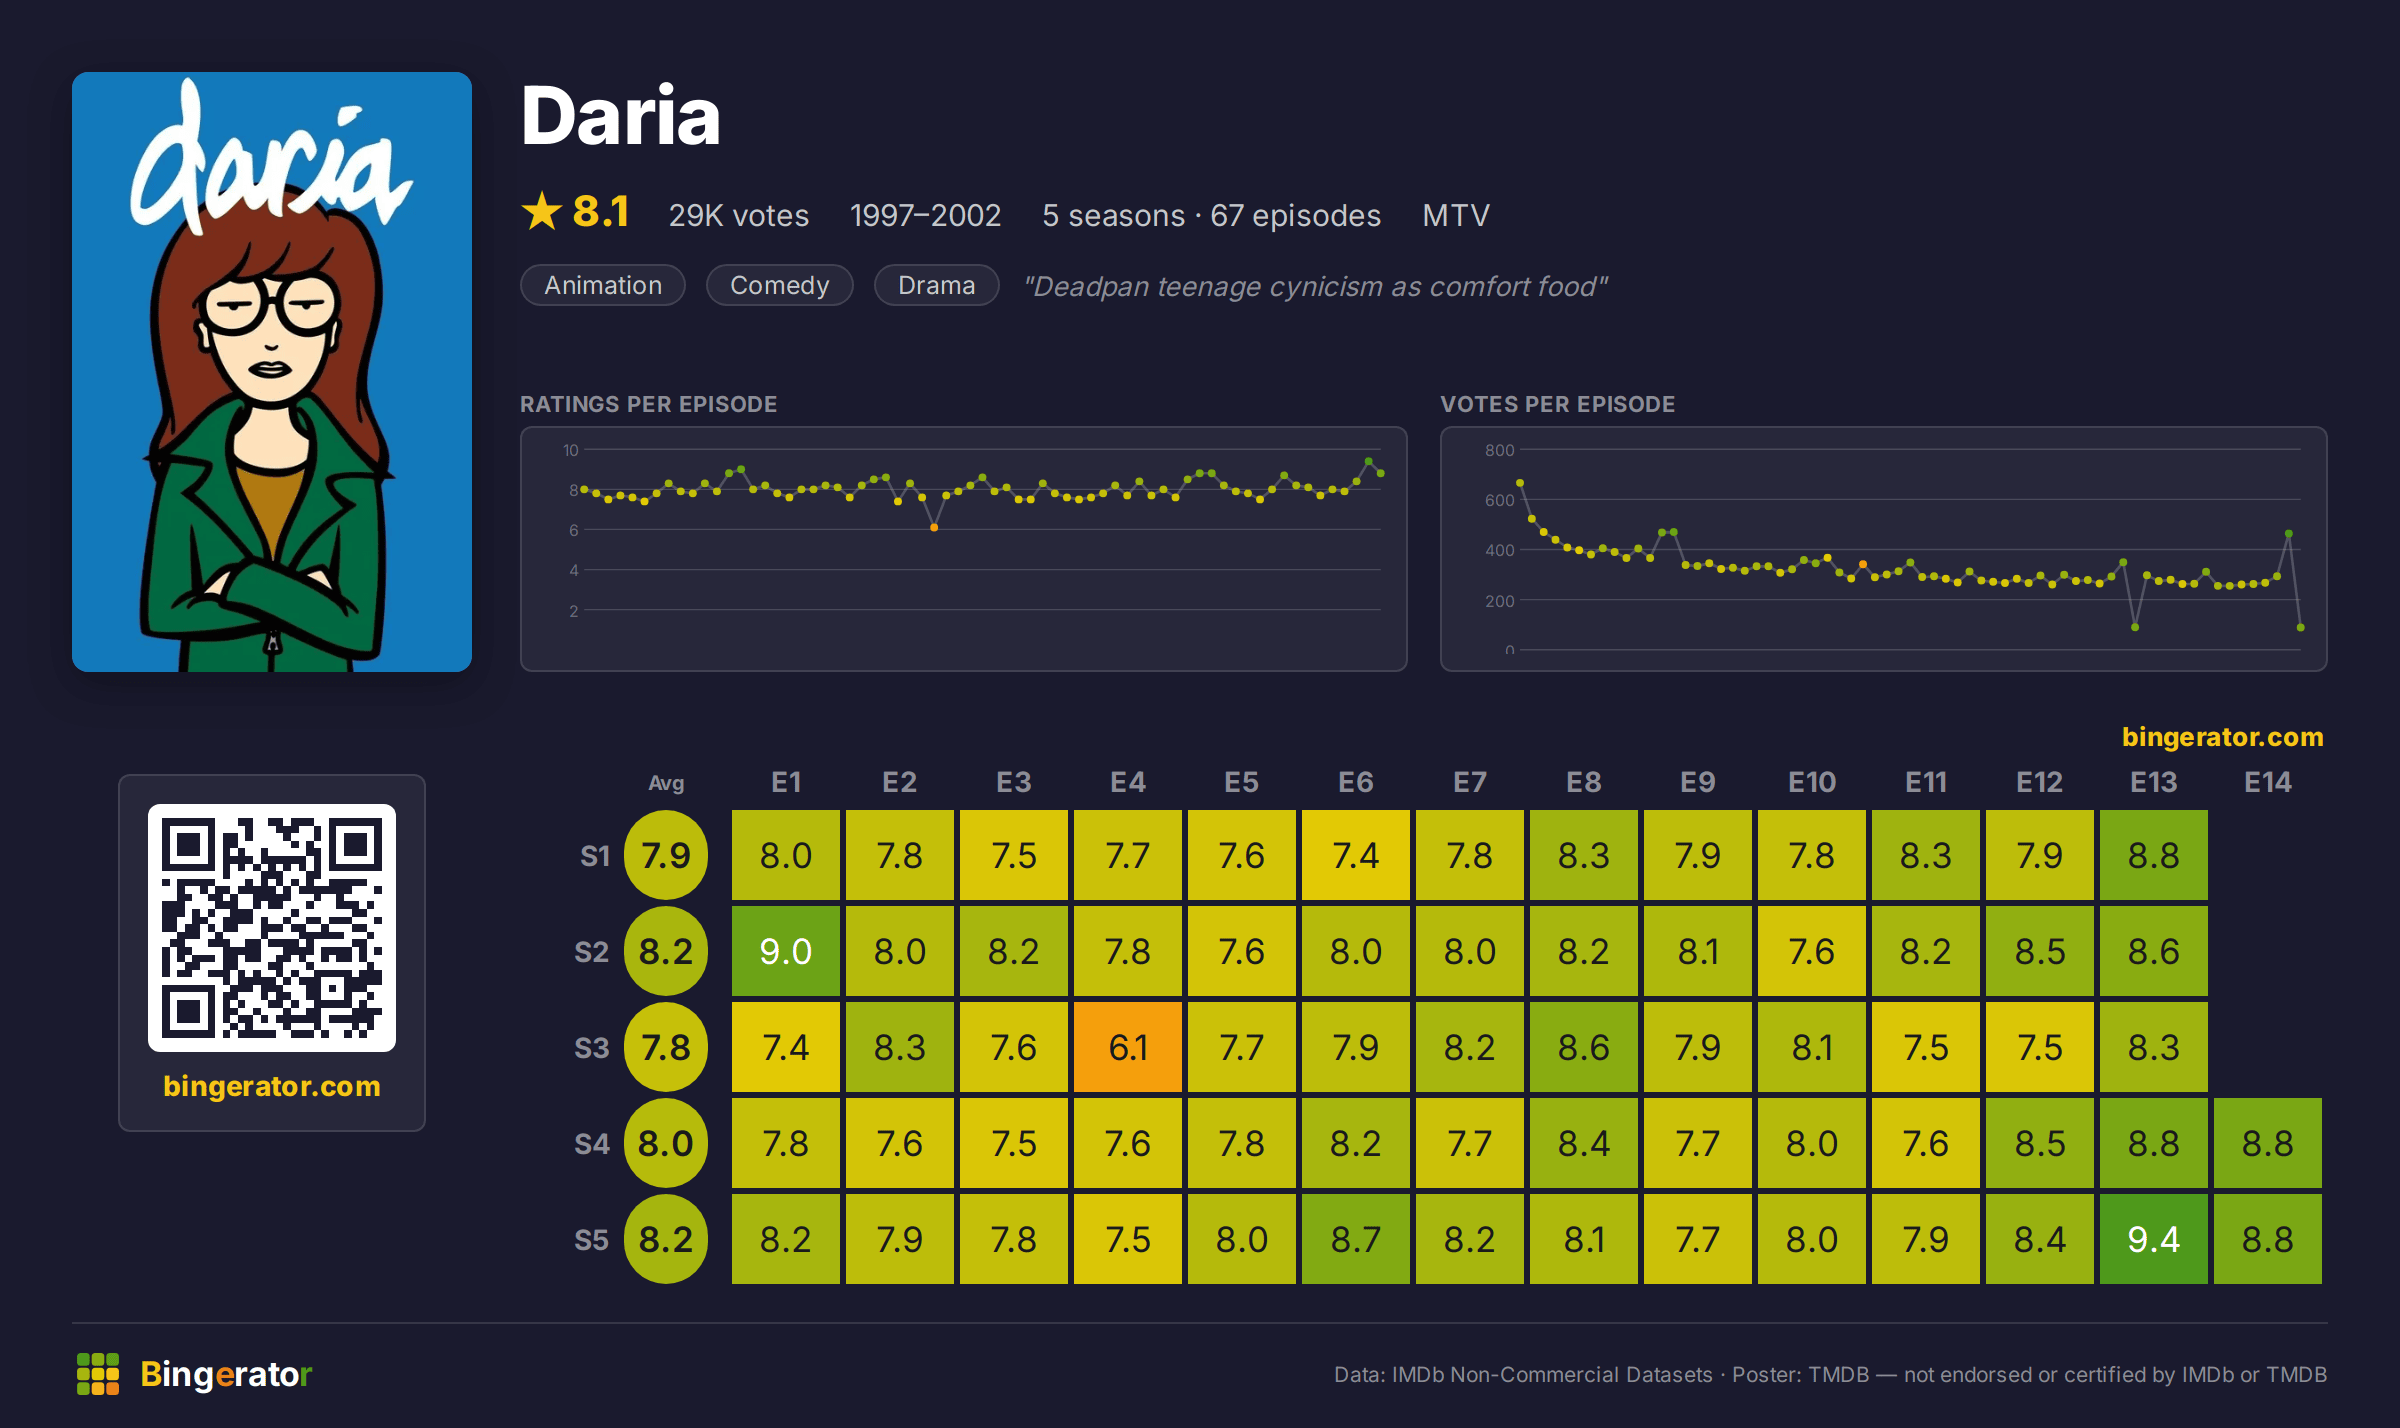Click the S3 average 7.8 circle
The image size is (2400, 1428).
click(x=666, y=1047)
